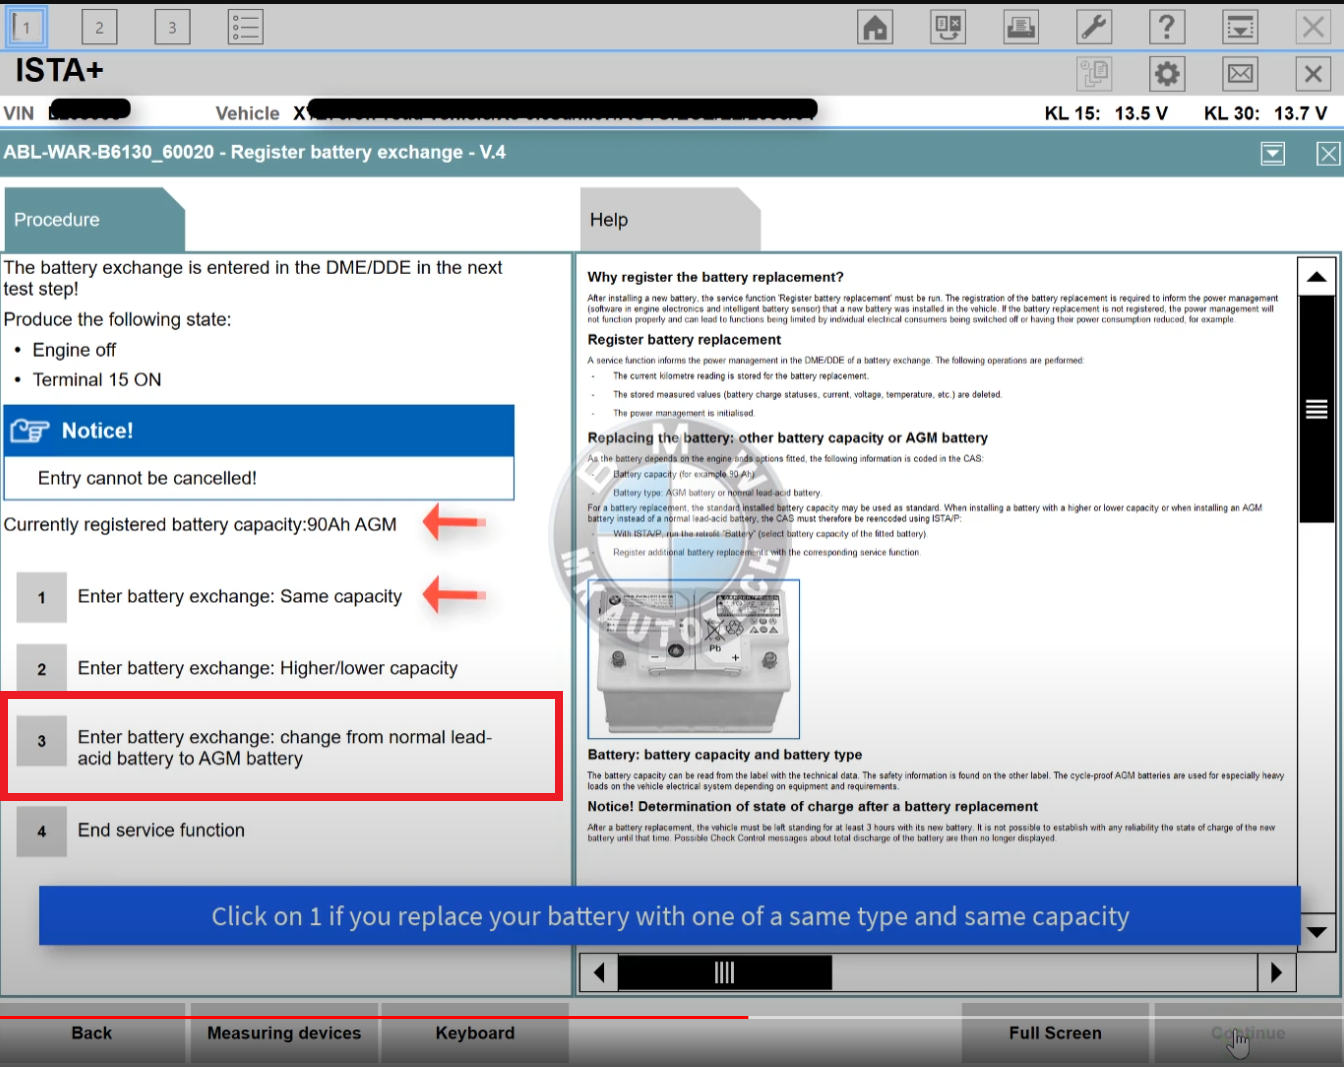Click the 'Notice!' header in procedure pane
The width and height of the screenshot is (1344, 1068).
point(259,431)
